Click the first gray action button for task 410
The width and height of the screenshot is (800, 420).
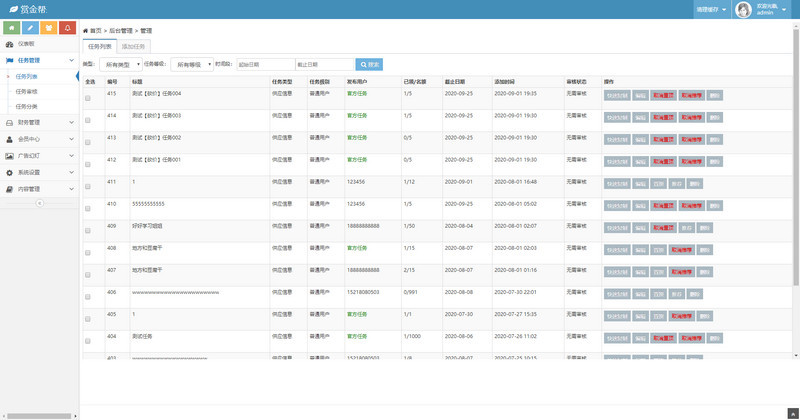(617, 206)
